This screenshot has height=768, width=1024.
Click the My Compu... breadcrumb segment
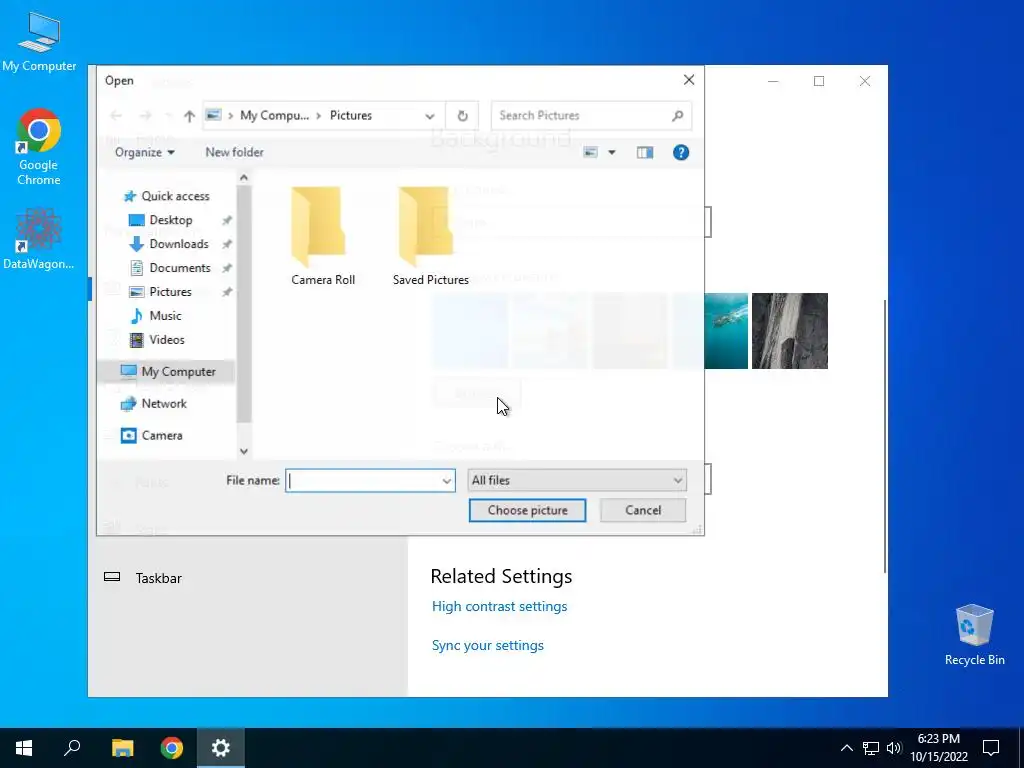[x=274, y=116]
